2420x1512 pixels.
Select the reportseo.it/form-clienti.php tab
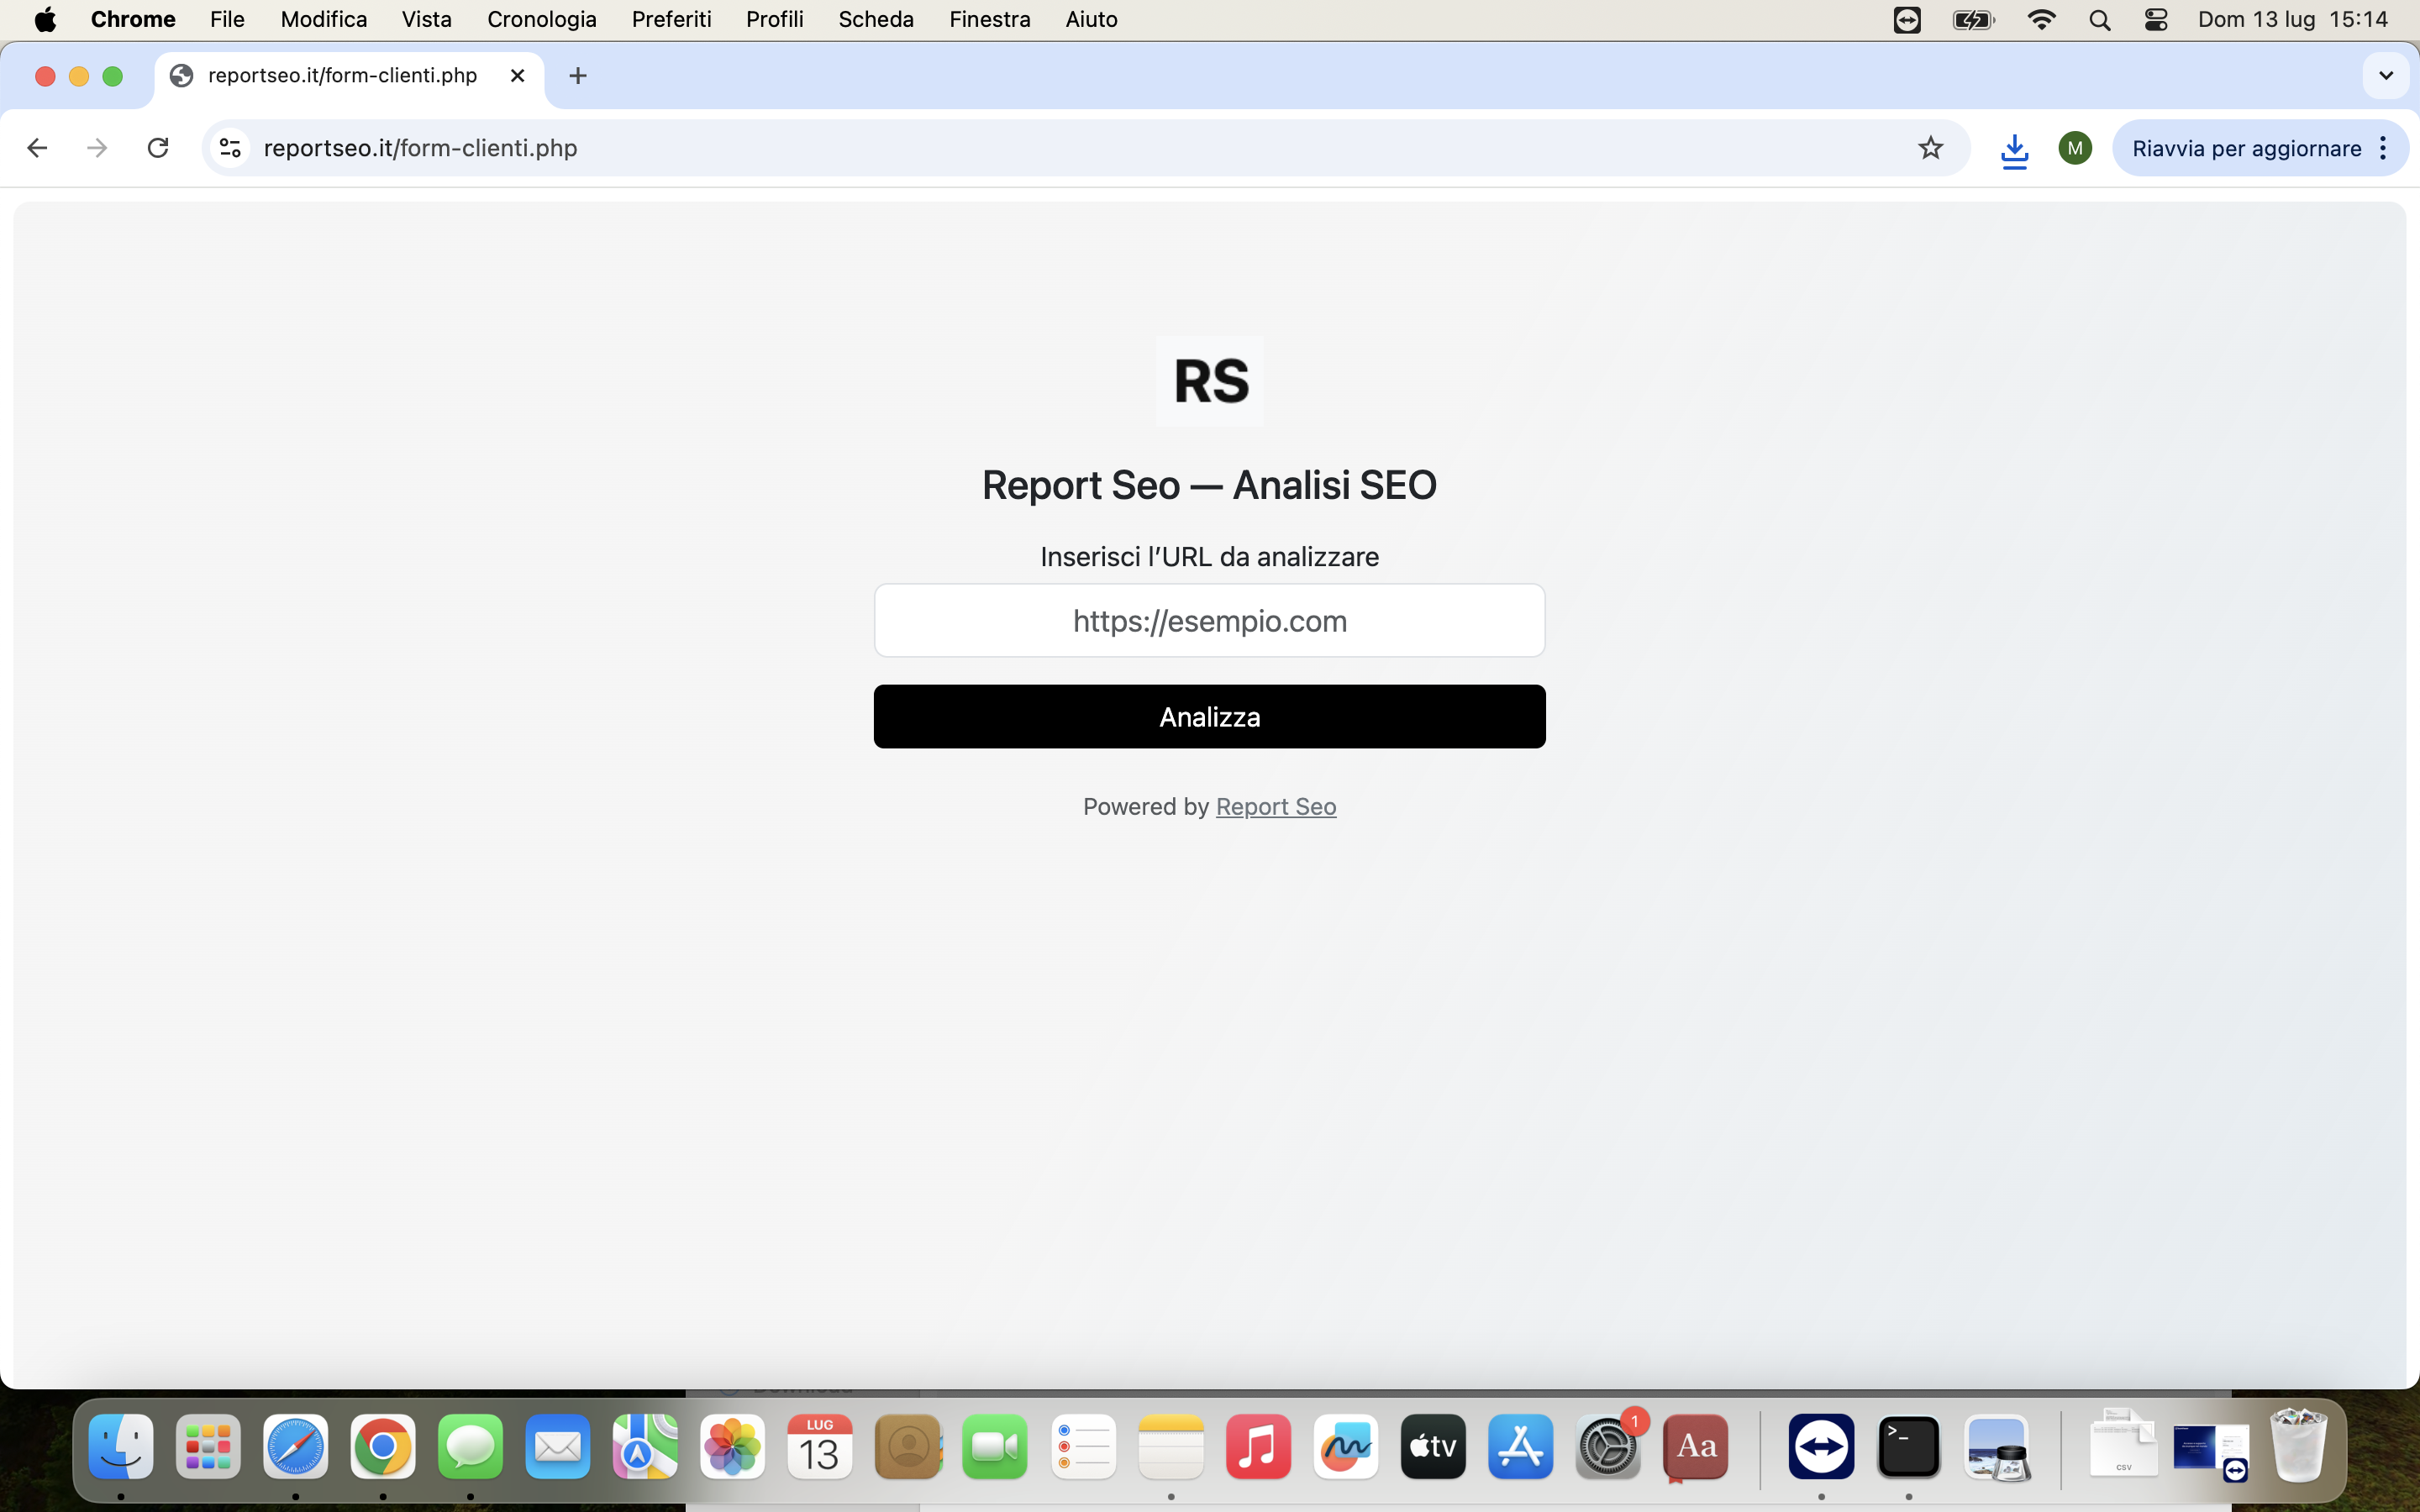click(x=349, y=76)
